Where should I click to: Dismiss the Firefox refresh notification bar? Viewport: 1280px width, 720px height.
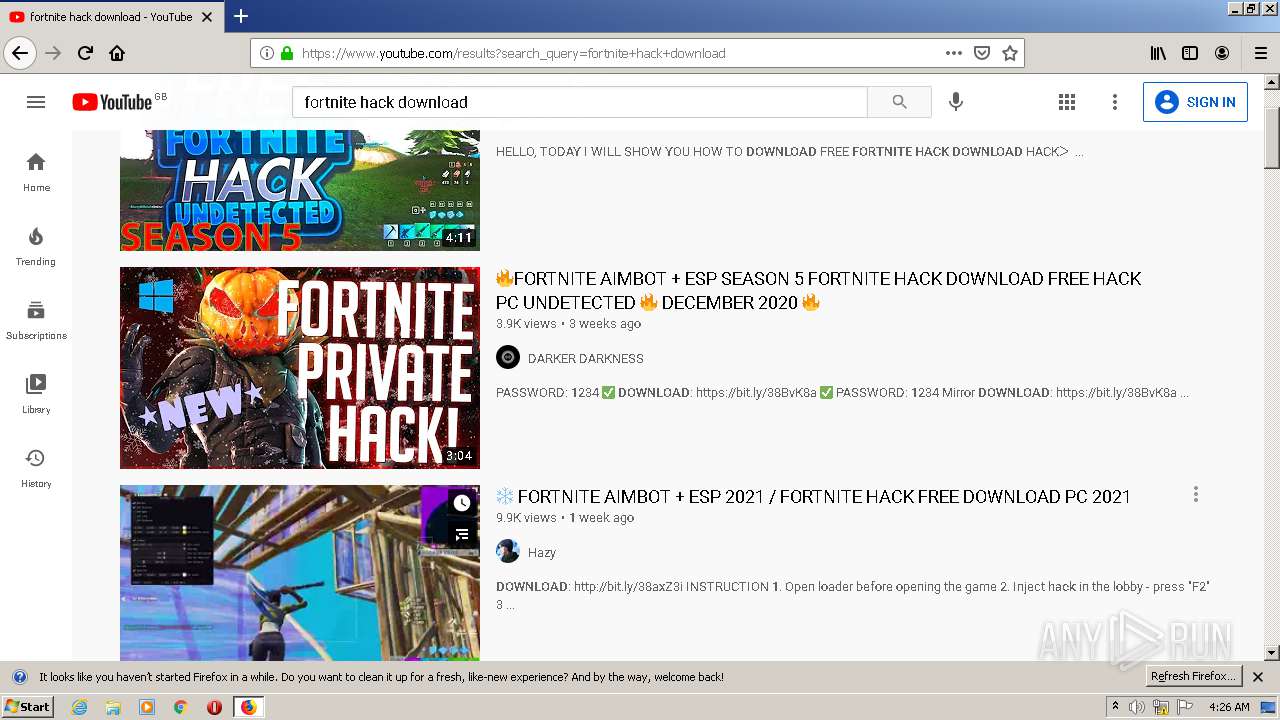click(x=1258, y=677)
